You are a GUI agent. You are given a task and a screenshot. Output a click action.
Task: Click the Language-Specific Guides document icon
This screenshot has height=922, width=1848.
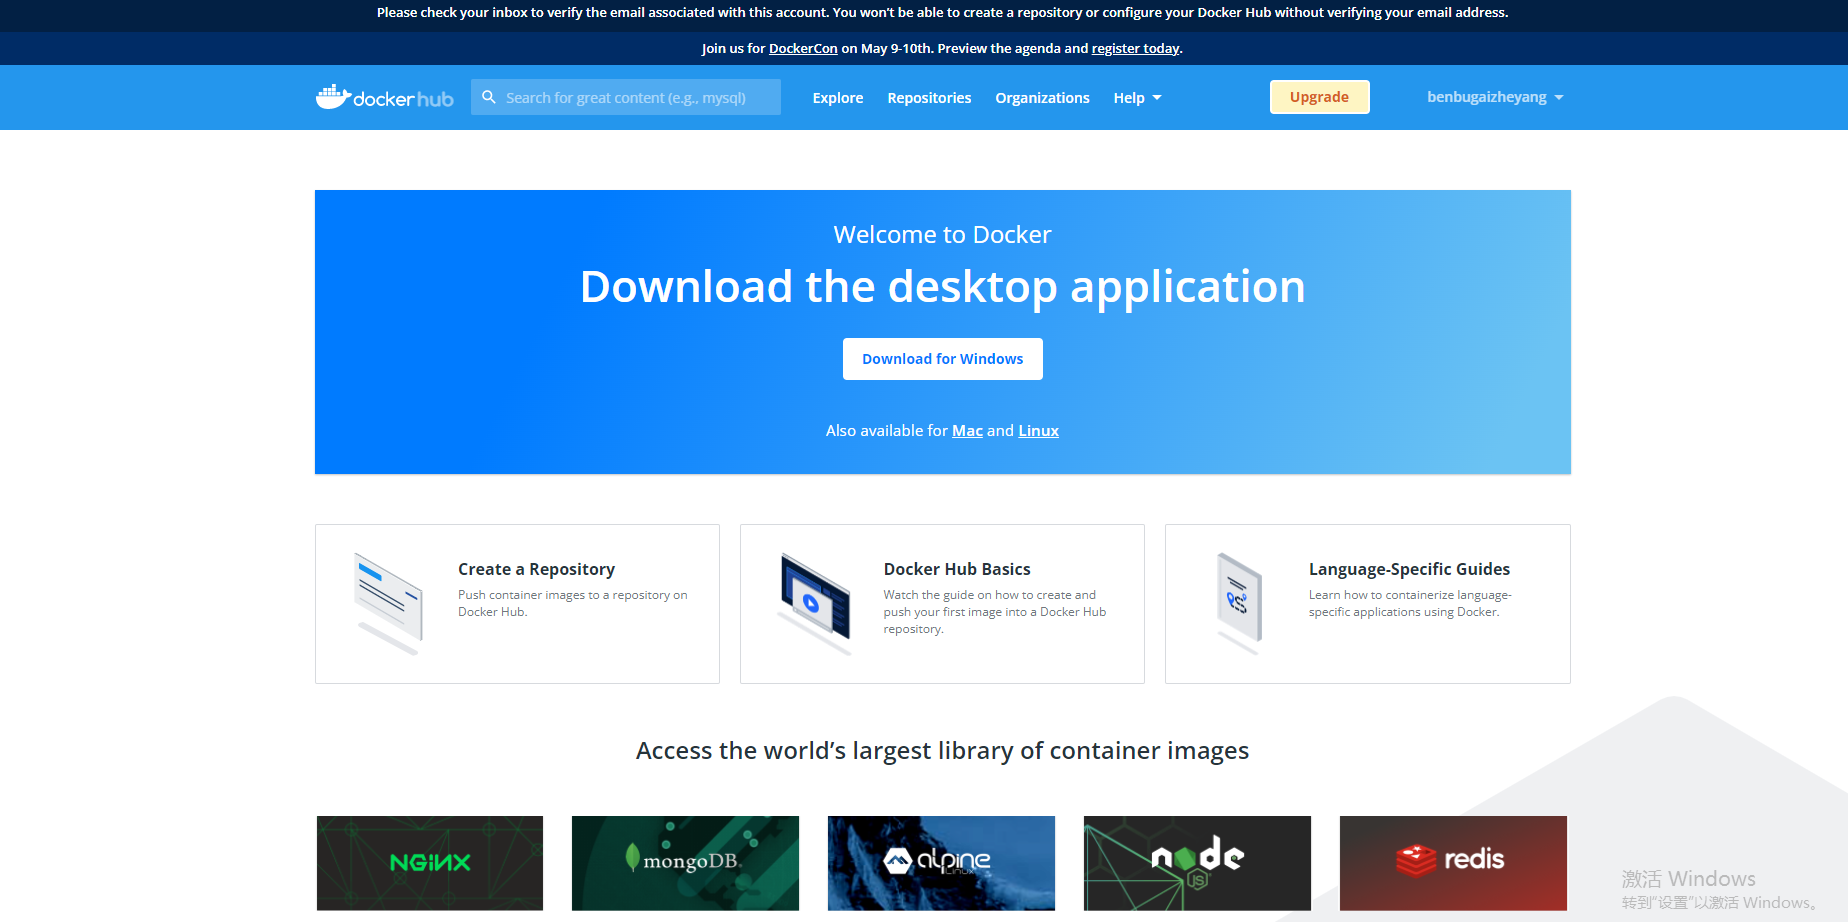pyautogui.click(x=1239, y=603)
